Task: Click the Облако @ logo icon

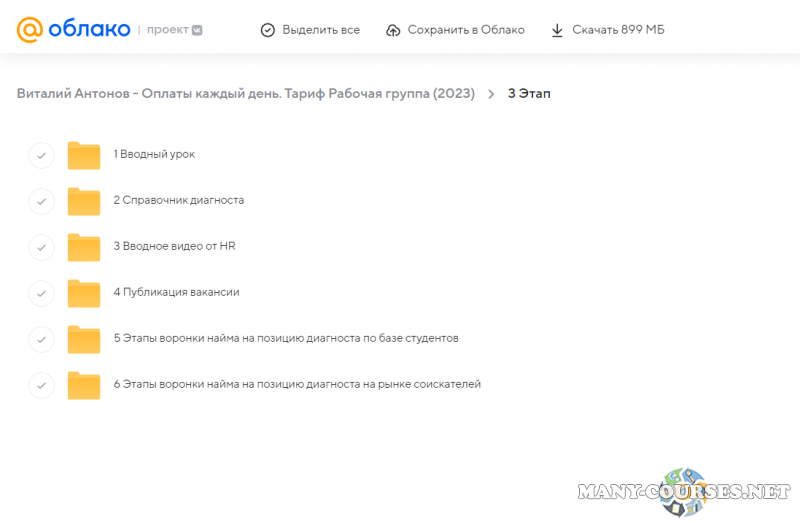Action: (30, 29)
